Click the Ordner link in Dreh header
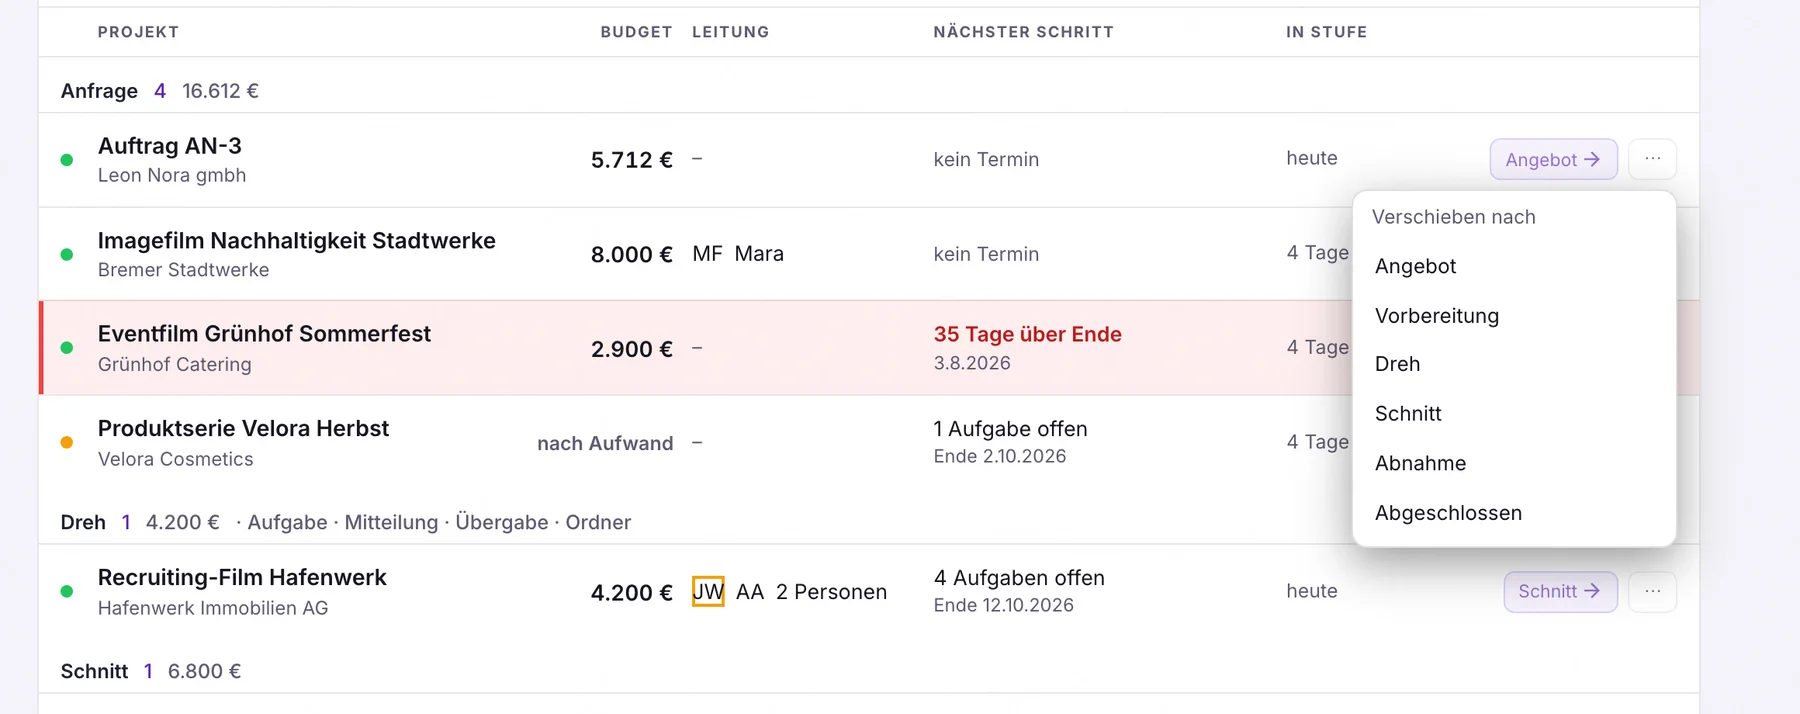The width and height of the screenshot is (1800, 714). click(x=598, y=522)
